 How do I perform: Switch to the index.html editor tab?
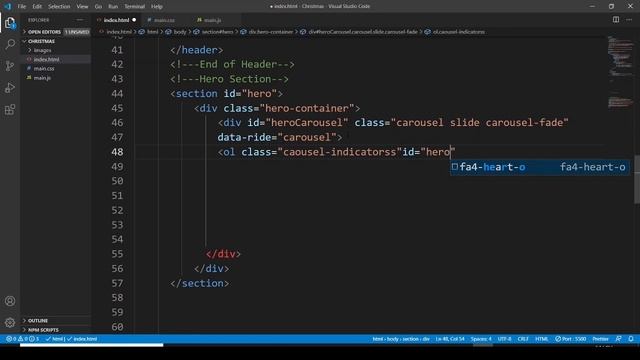coord(116,20)
